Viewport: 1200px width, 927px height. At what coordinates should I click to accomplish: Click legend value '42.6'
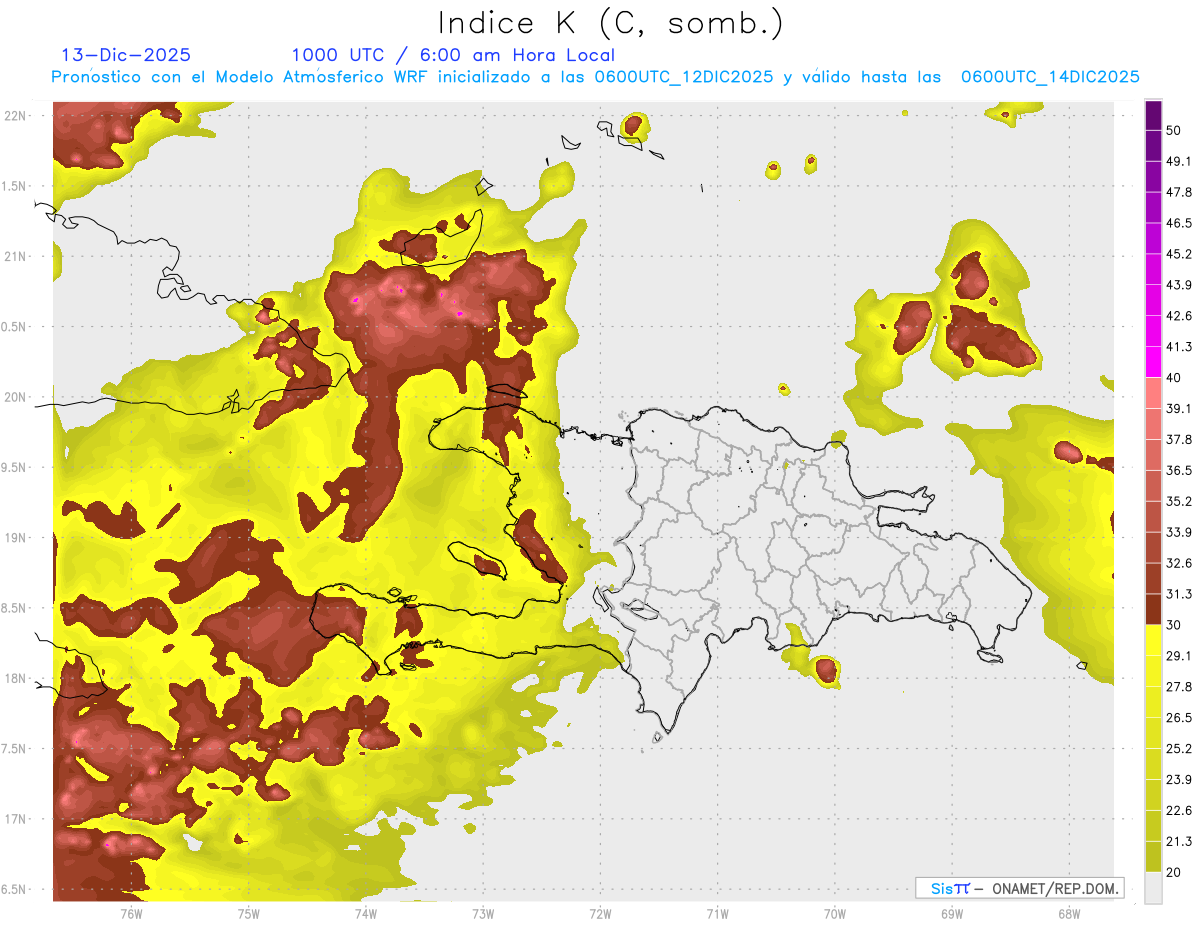pyautogui.click(x=1178, y=316)
